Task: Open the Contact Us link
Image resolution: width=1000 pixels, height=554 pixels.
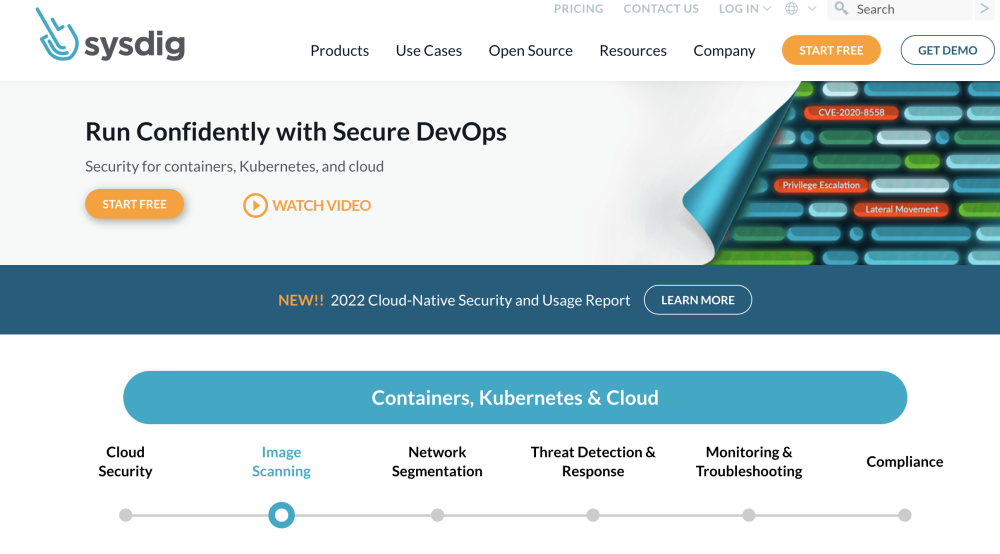Action: click(661, 8)
